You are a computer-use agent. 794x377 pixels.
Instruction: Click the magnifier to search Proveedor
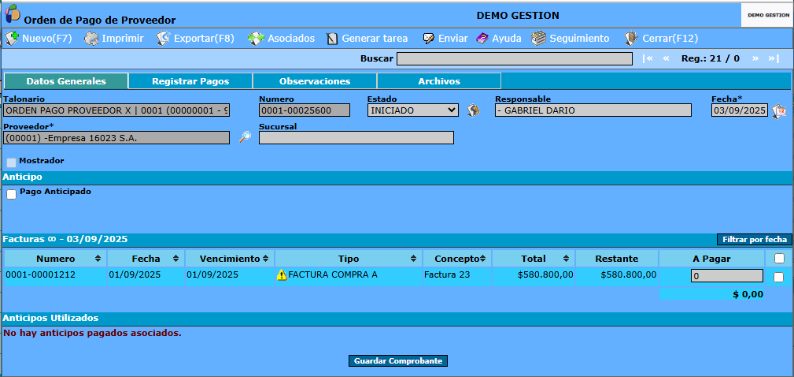[245, 137]
